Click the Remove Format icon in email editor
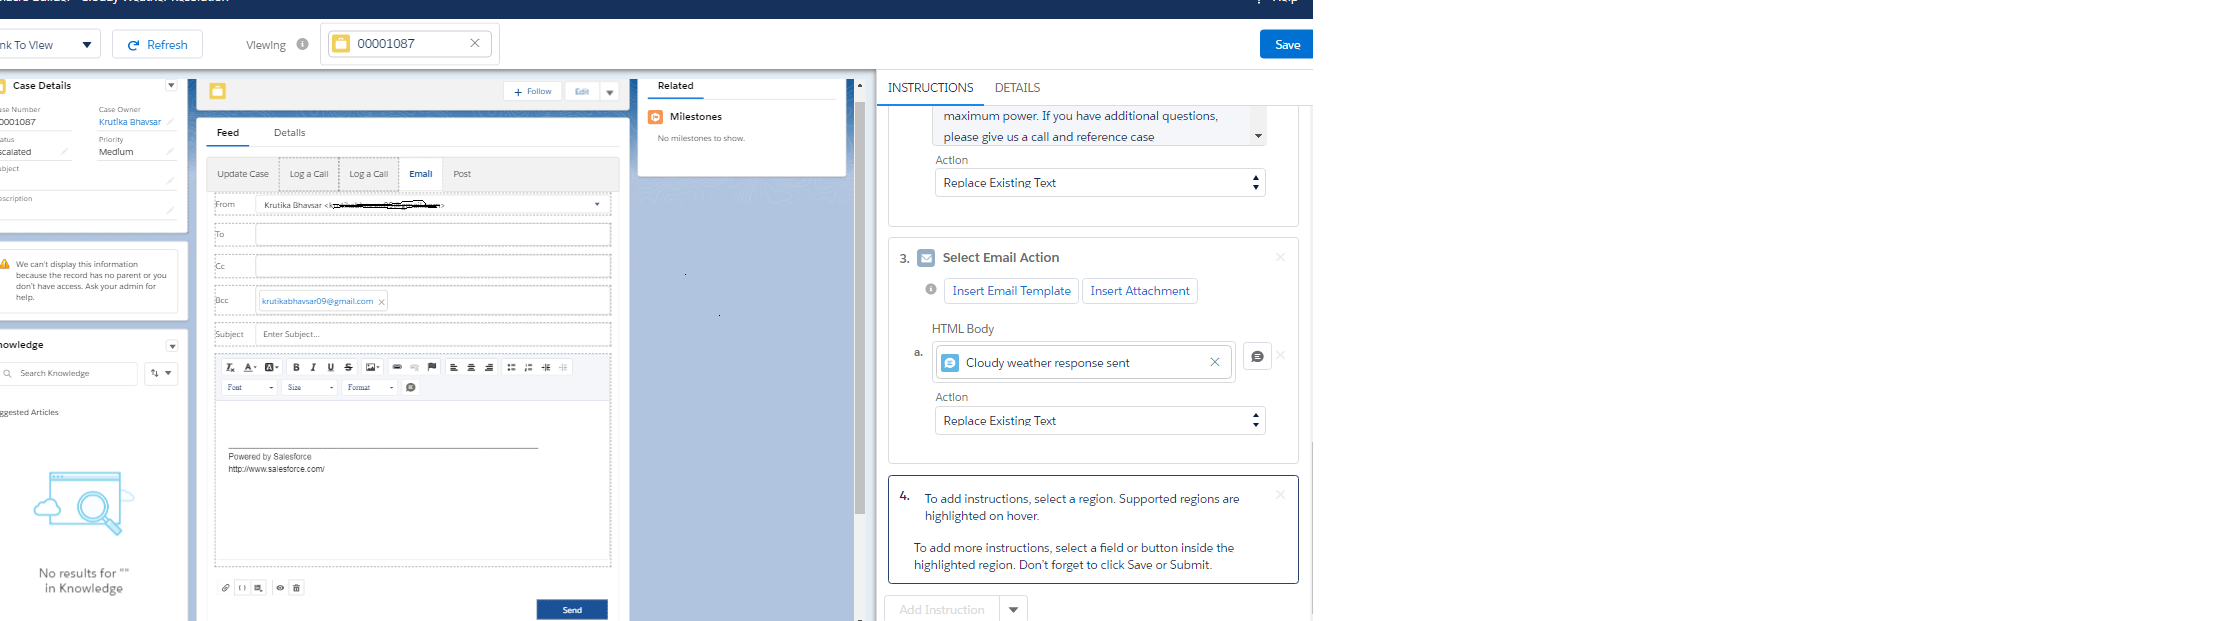This screenshot has height=621, width=2216. coord(230,368)
